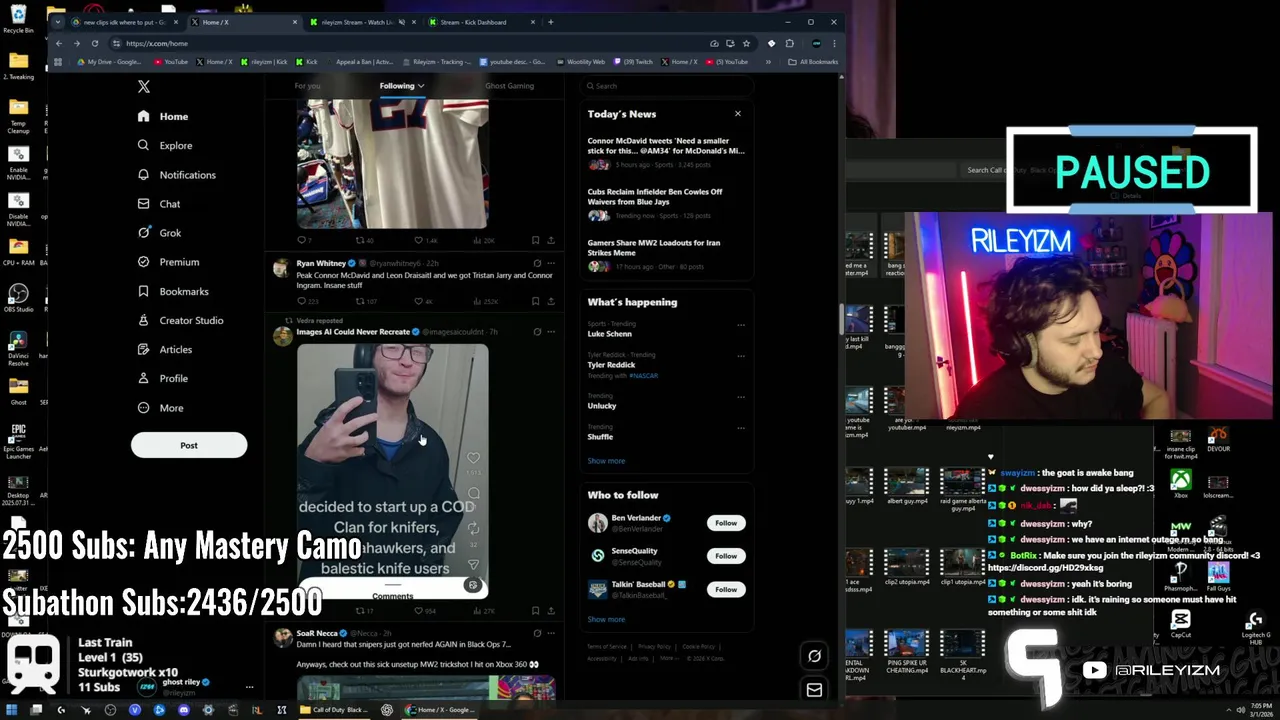Screen dimensions: 1280x720
Task: Follow SenseQuality
Action: point(726,556)
